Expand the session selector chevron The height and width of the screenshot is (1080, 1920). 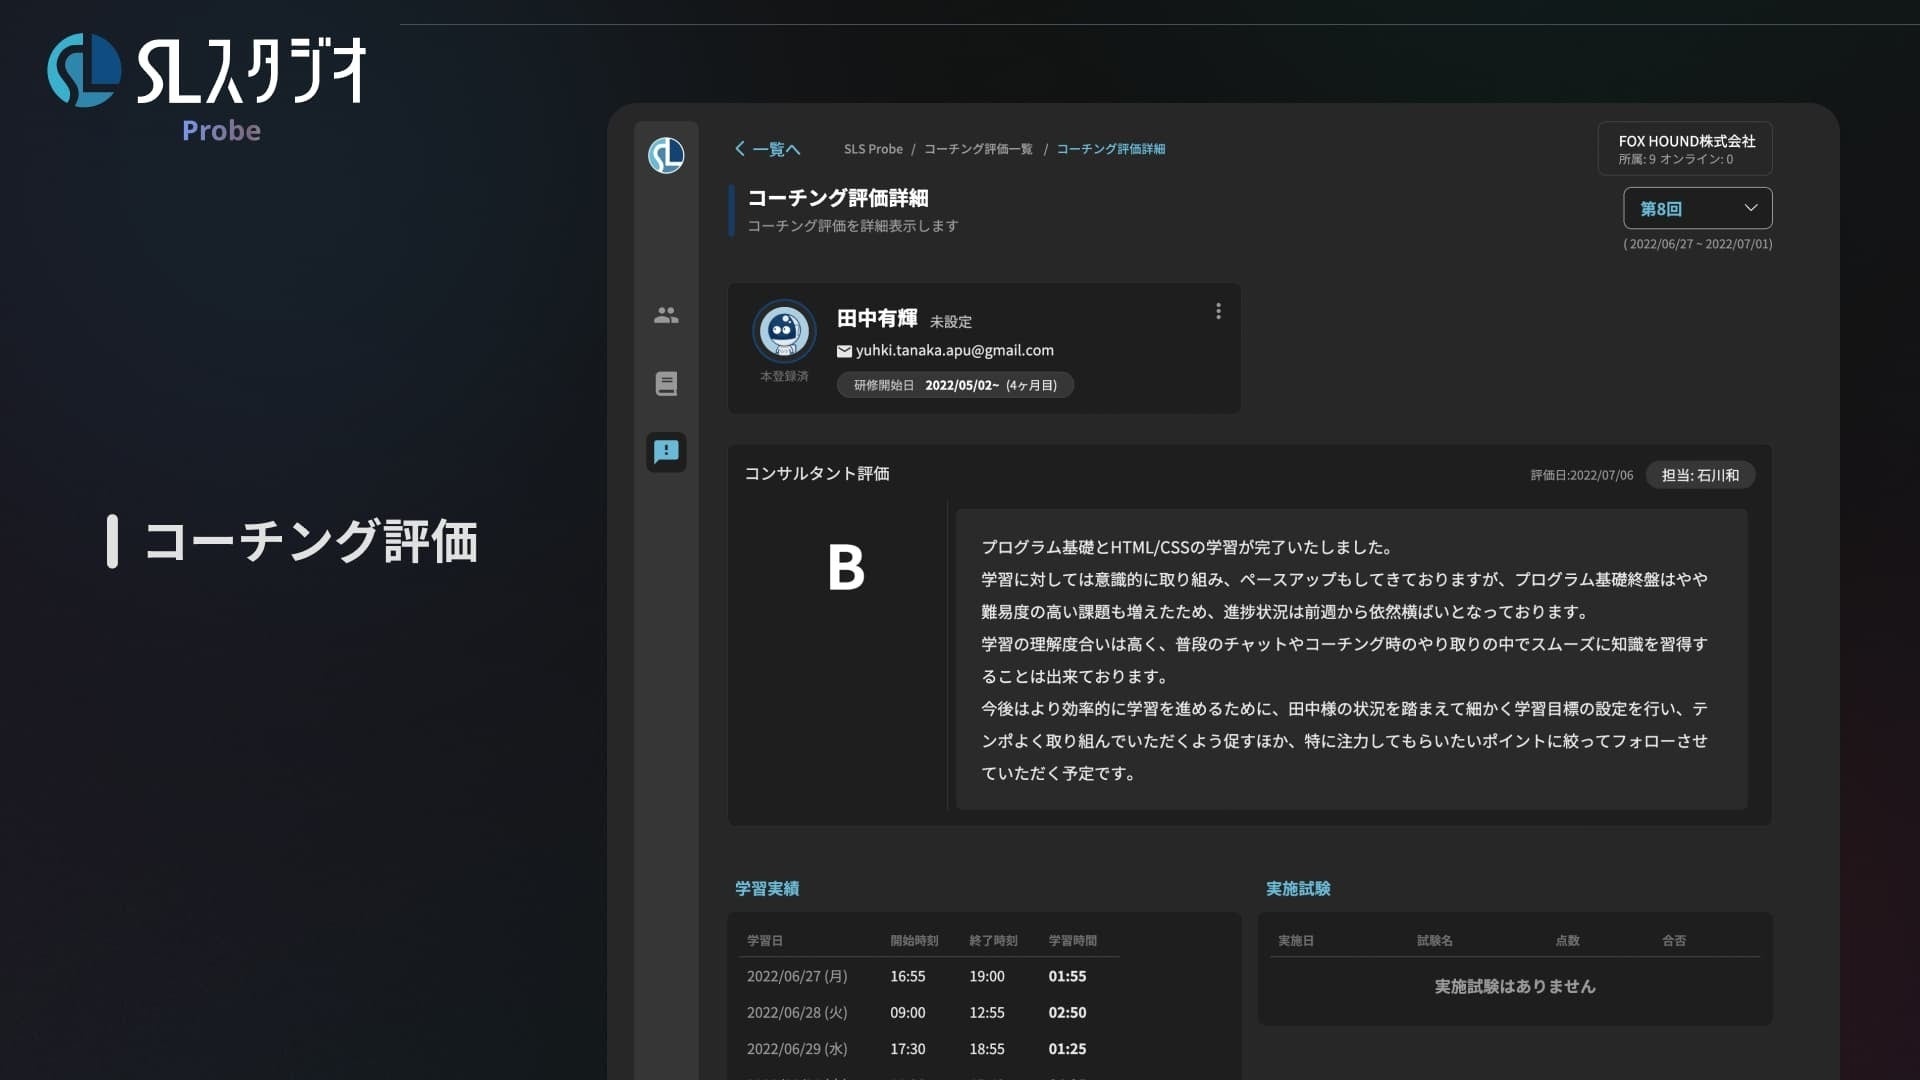click(1751, 208)
